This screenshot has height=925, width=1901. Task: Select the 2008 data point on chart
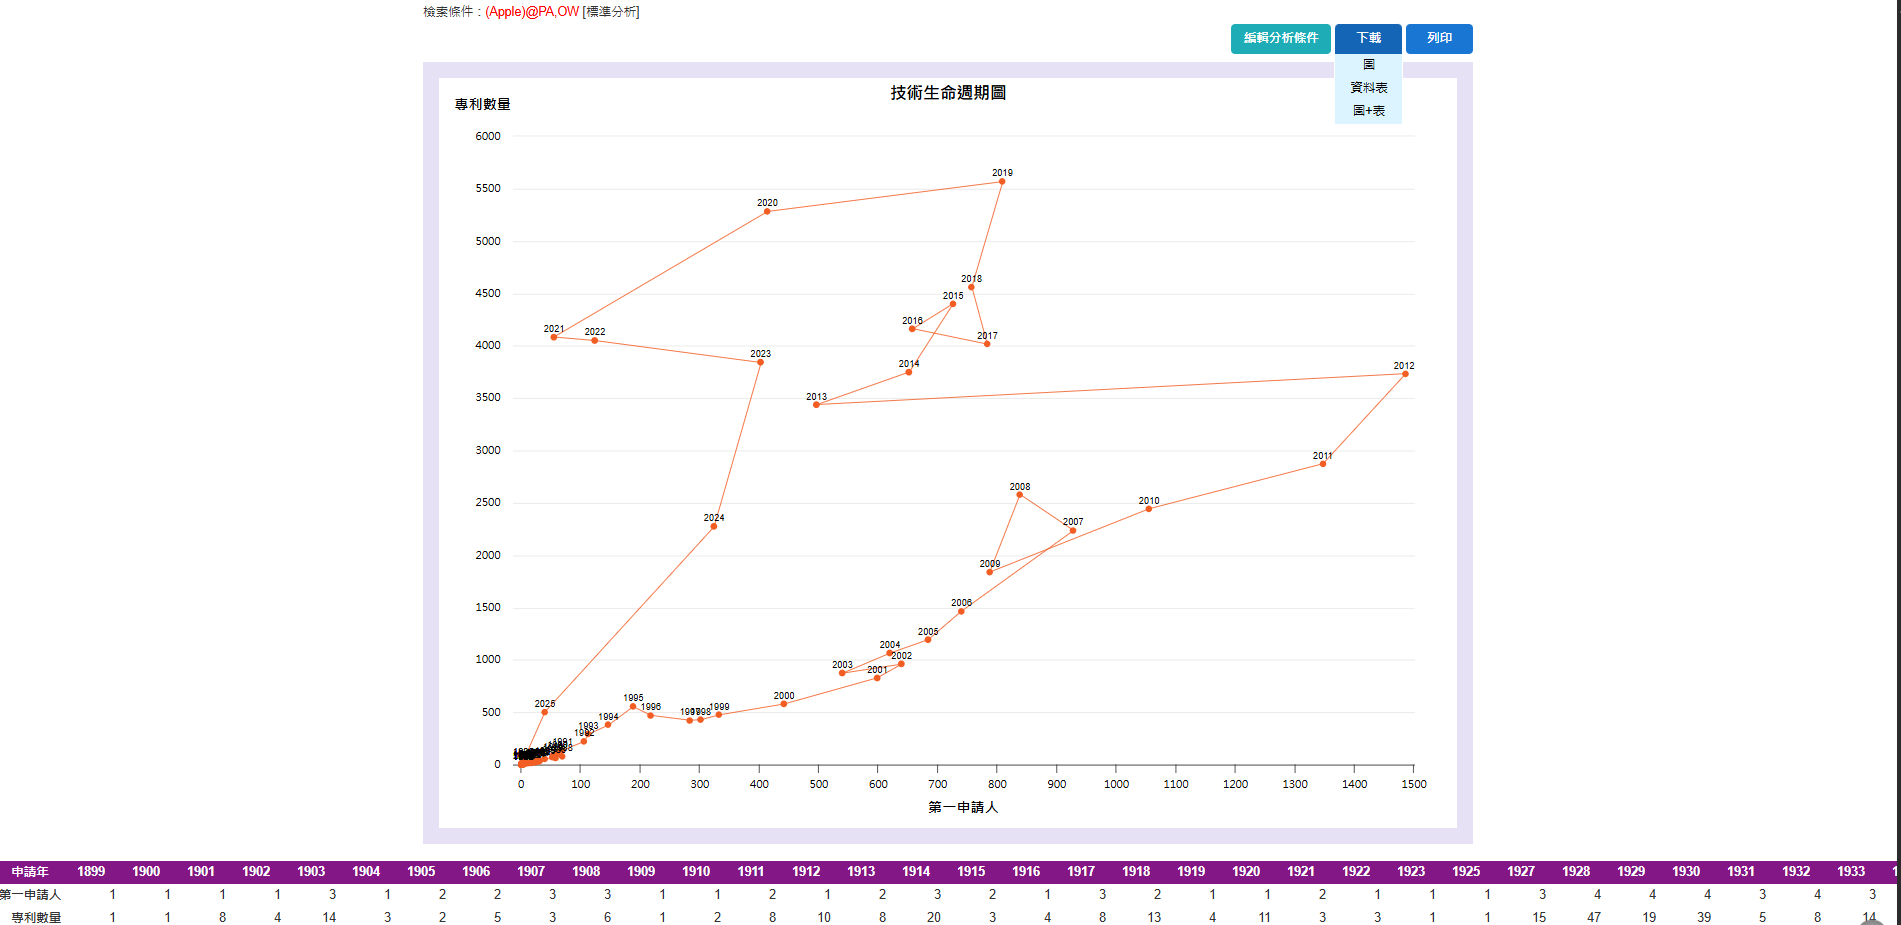(1019, 495)
